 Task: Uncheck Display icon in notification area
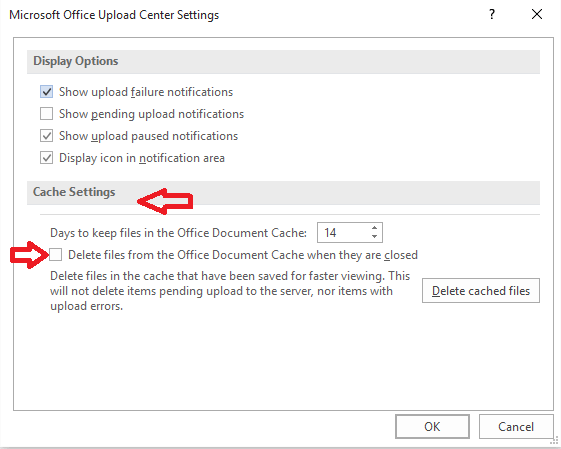coord(47,158)
